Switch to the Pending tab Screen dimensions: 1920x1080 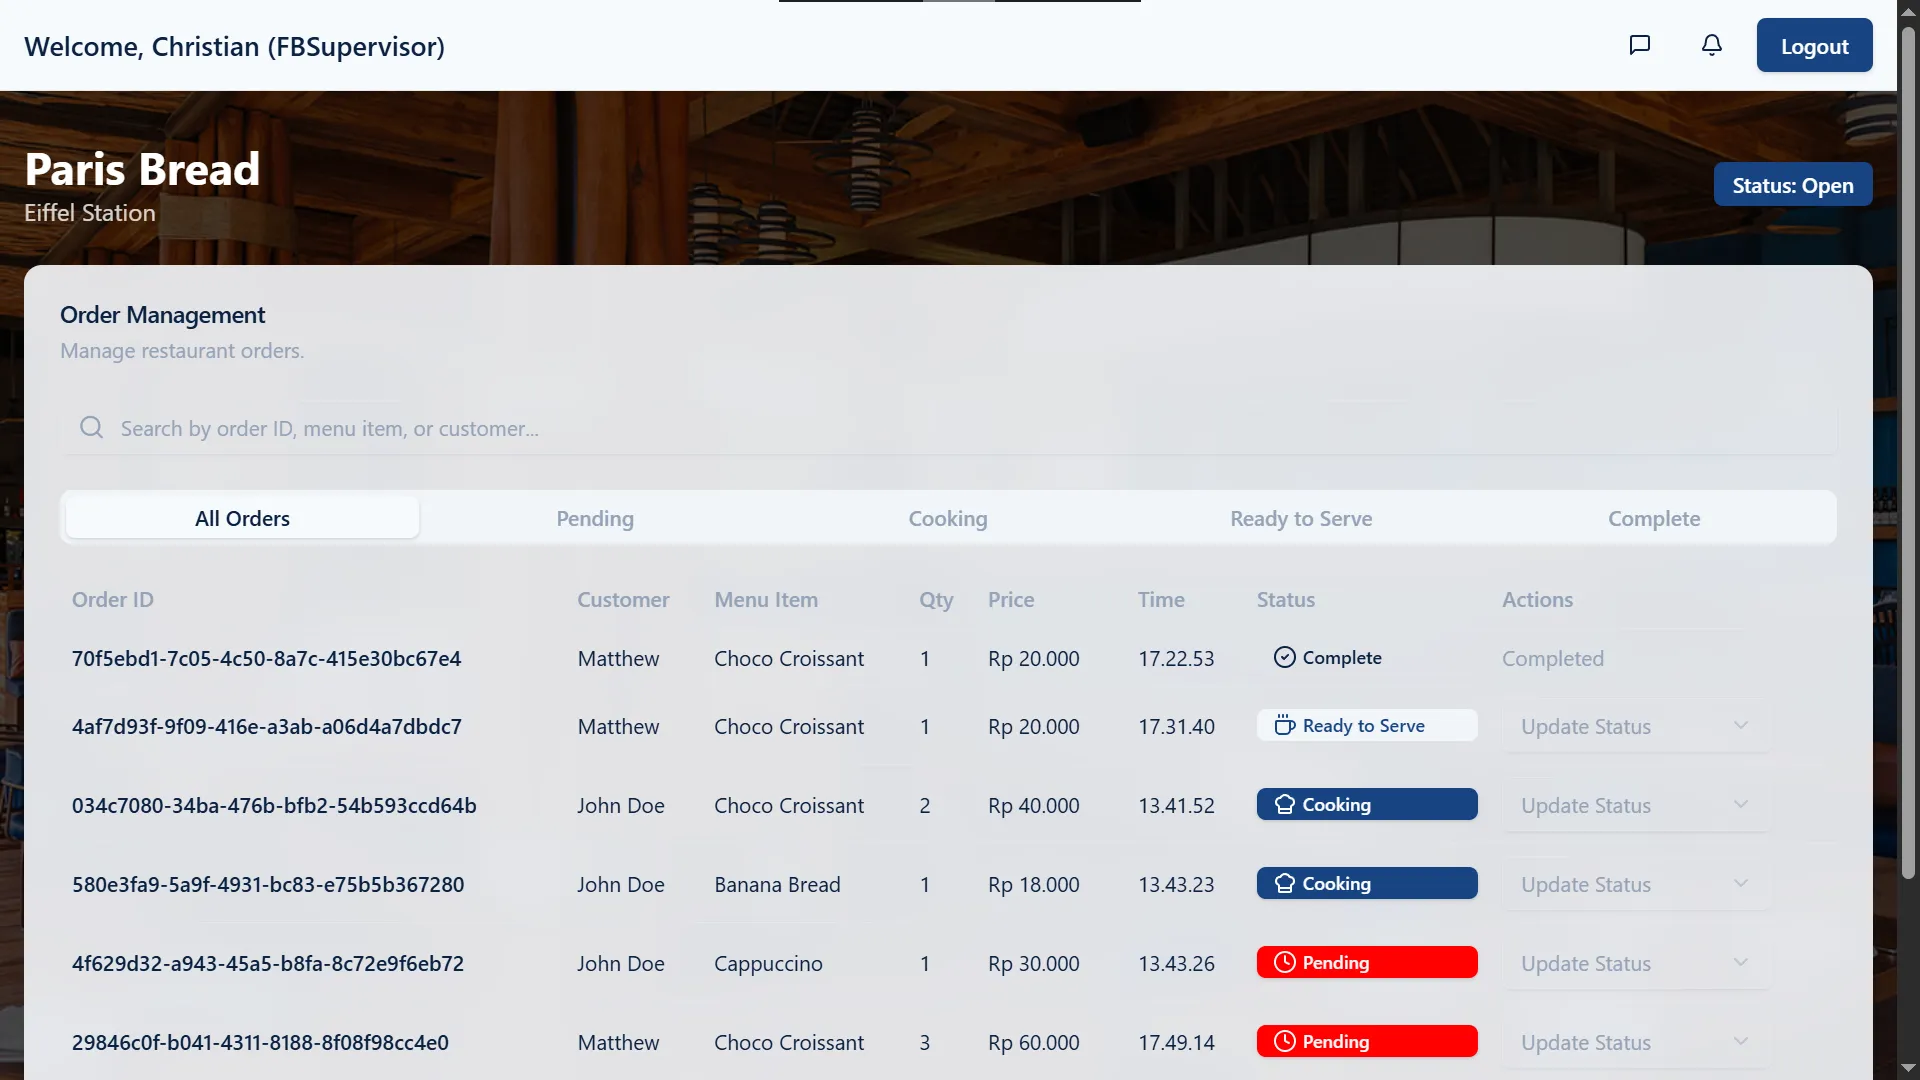point(595,519)
